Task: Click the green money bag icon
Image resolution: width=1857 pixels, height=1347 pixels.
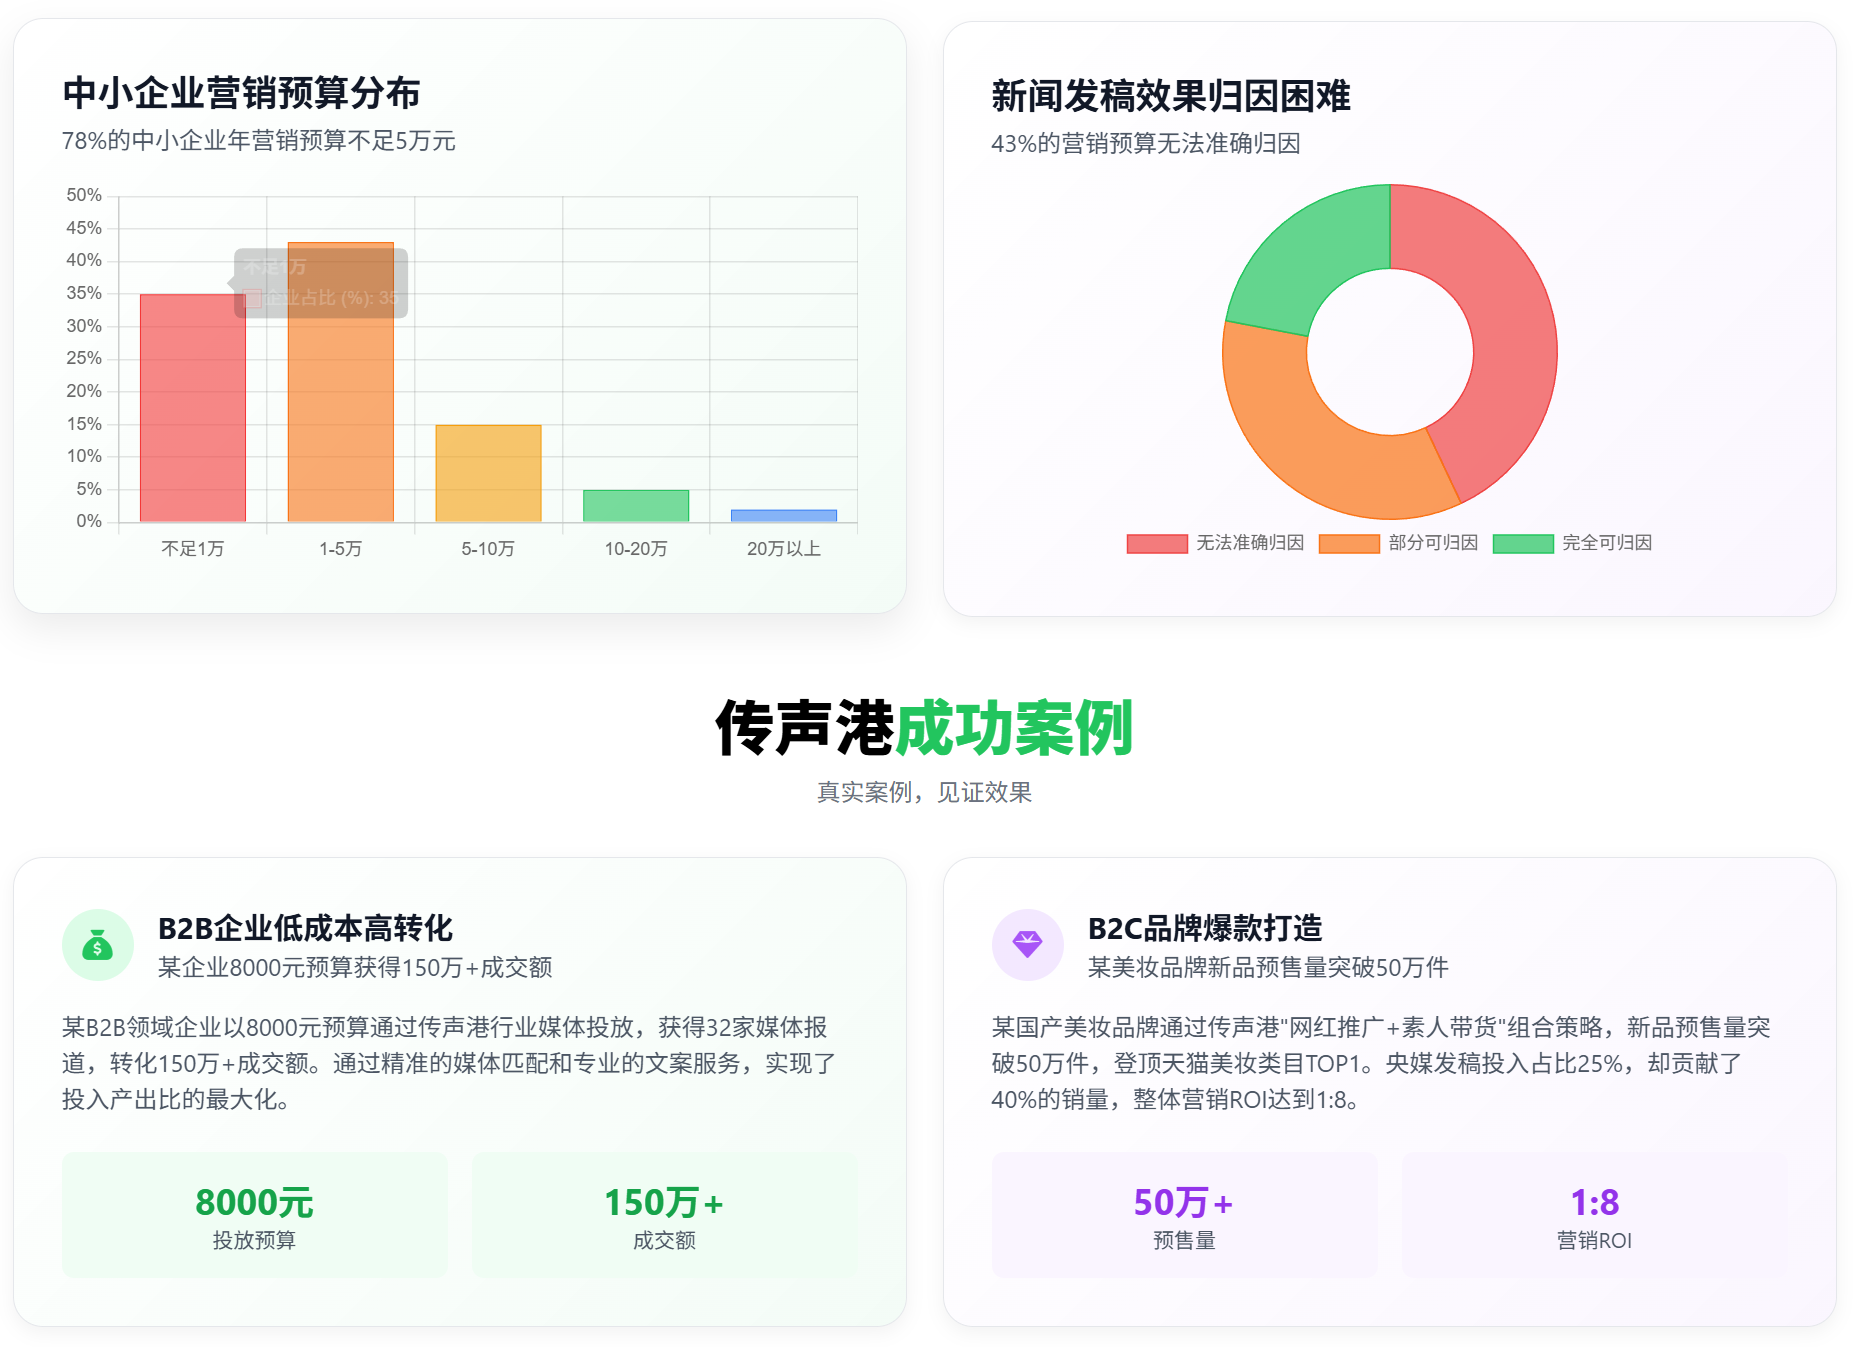Action: click(x=97, y=945)
